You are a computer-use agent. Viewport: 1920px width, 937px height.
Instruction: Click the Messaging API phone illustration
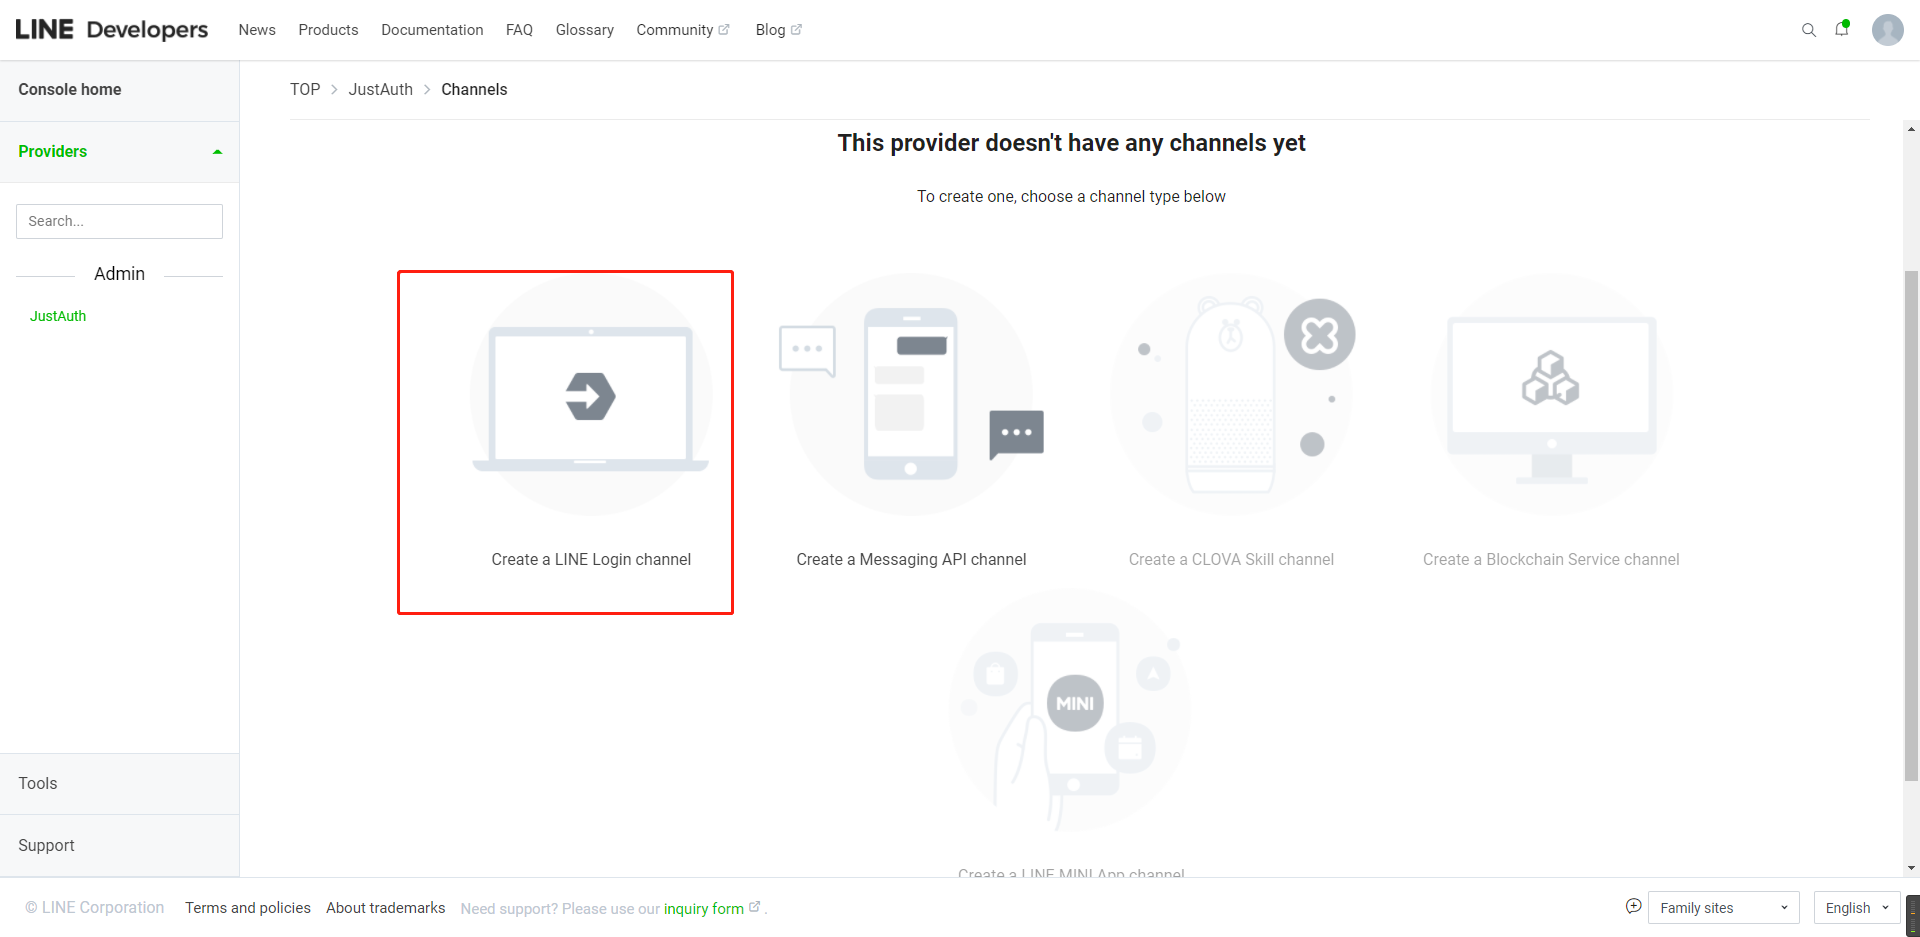coord(911,395)
